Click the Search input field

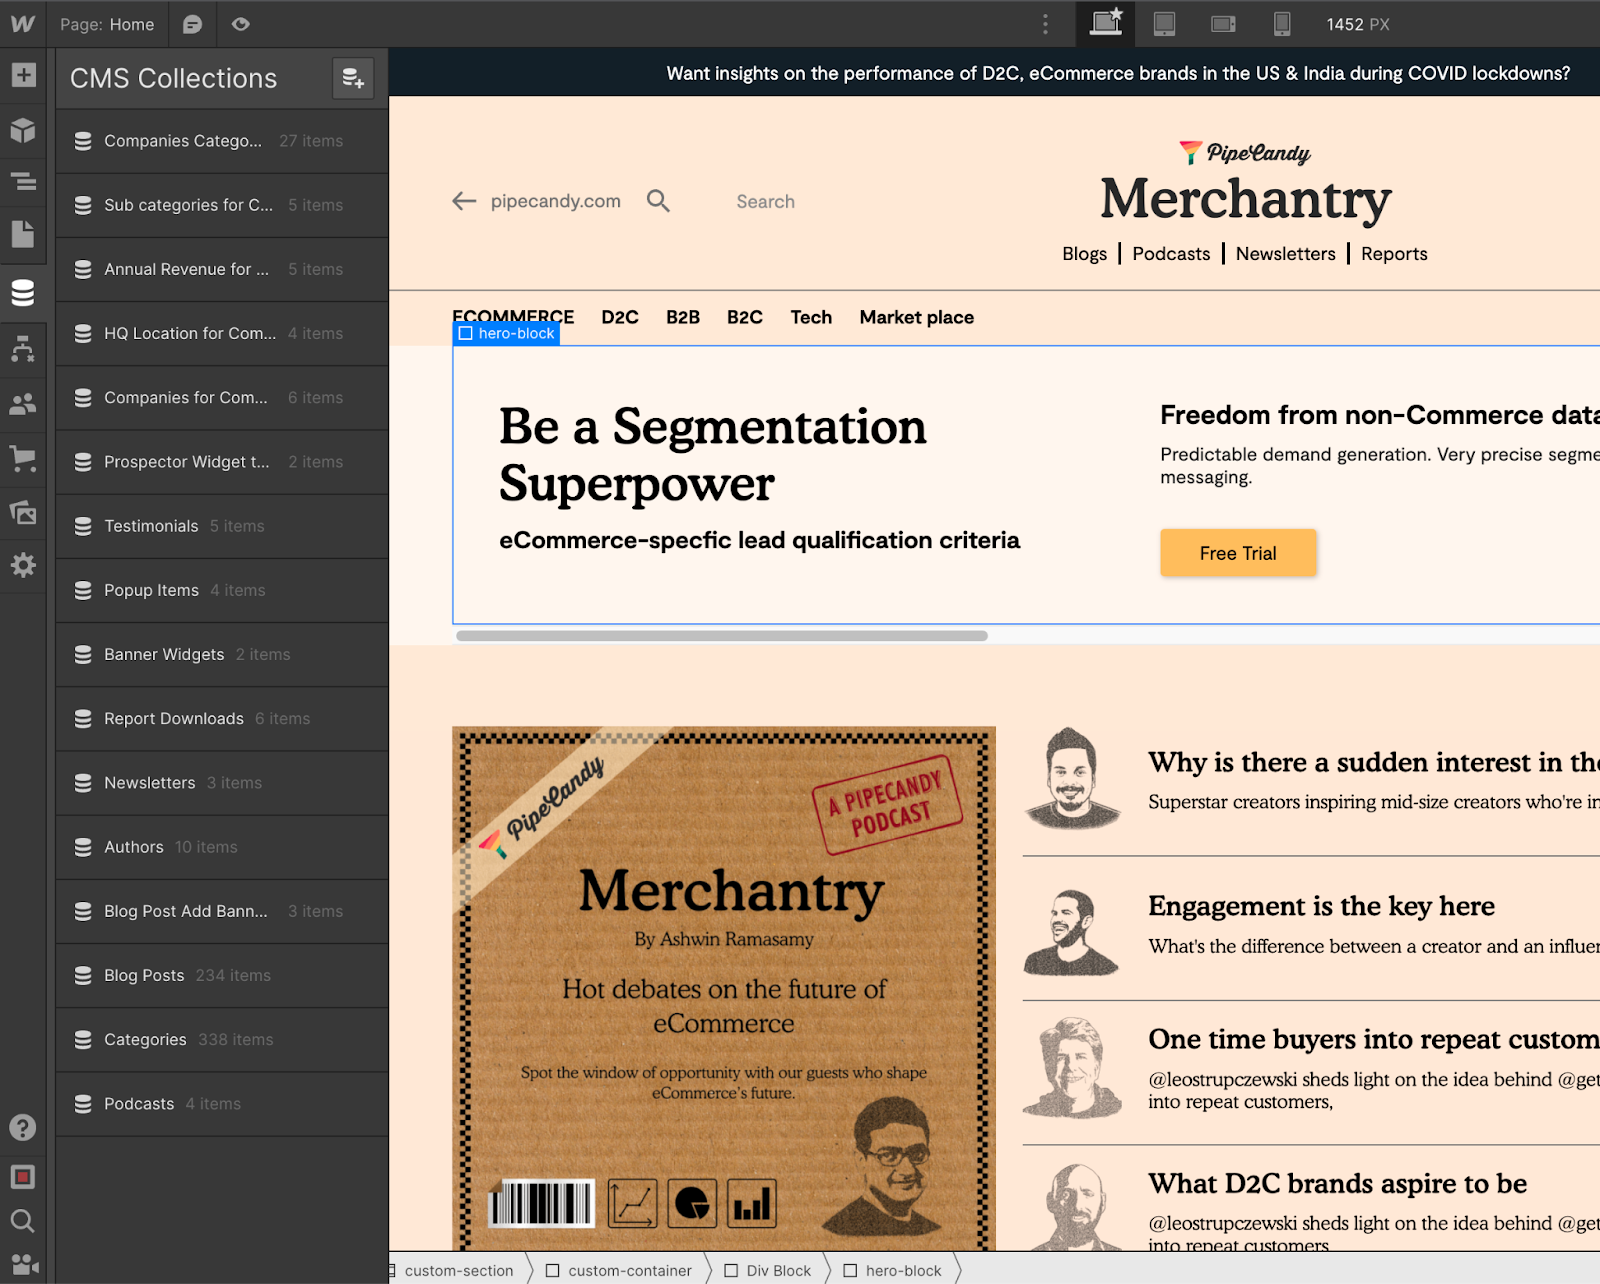(x=766, y=201)
